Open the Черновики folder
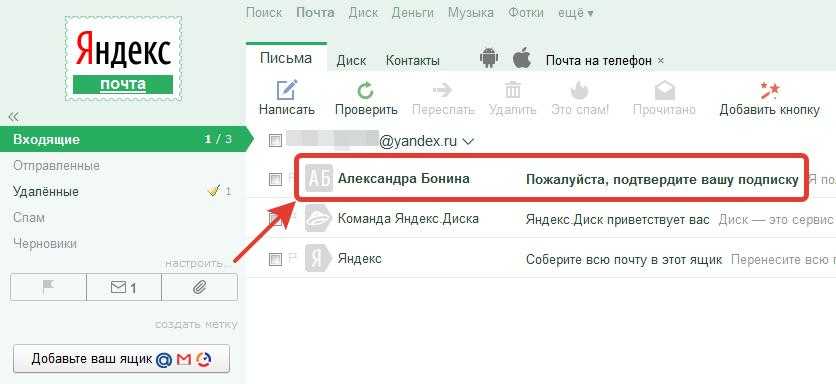Screen dimensions: 836x384 pyautogui.click(x=45, y=244)
